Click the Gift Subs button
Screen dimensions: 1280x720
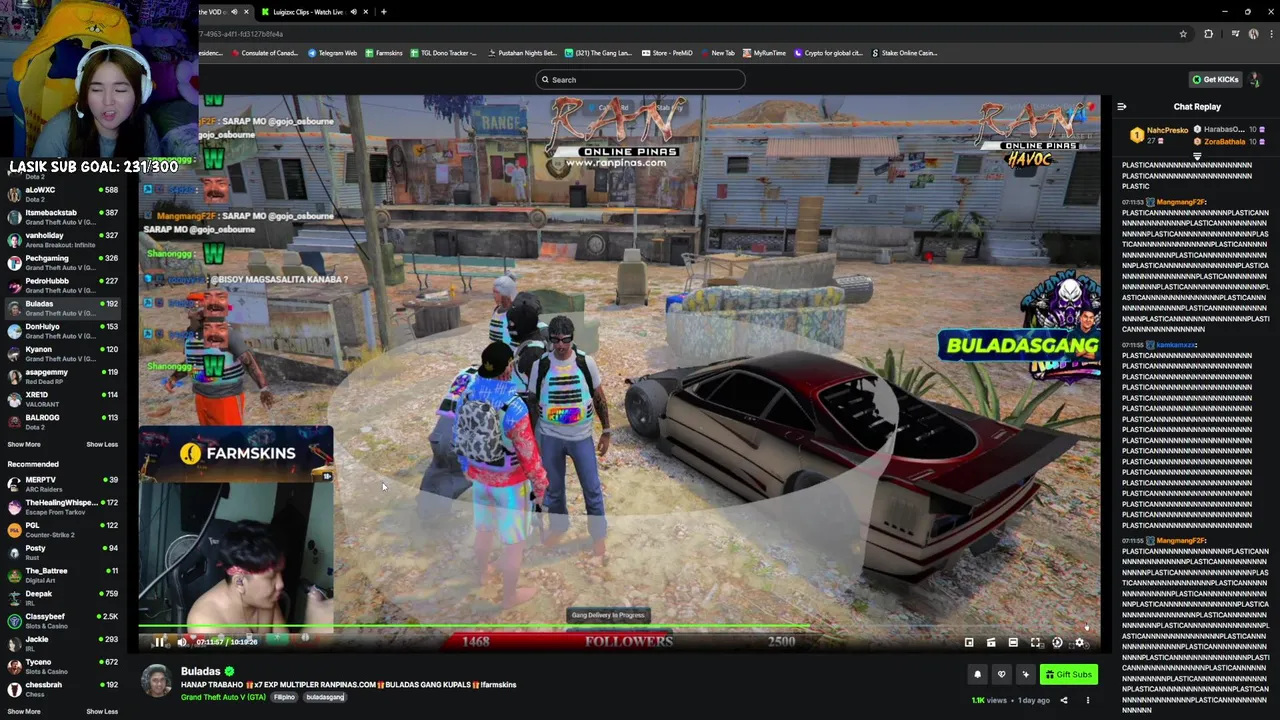pos(1068,674)
